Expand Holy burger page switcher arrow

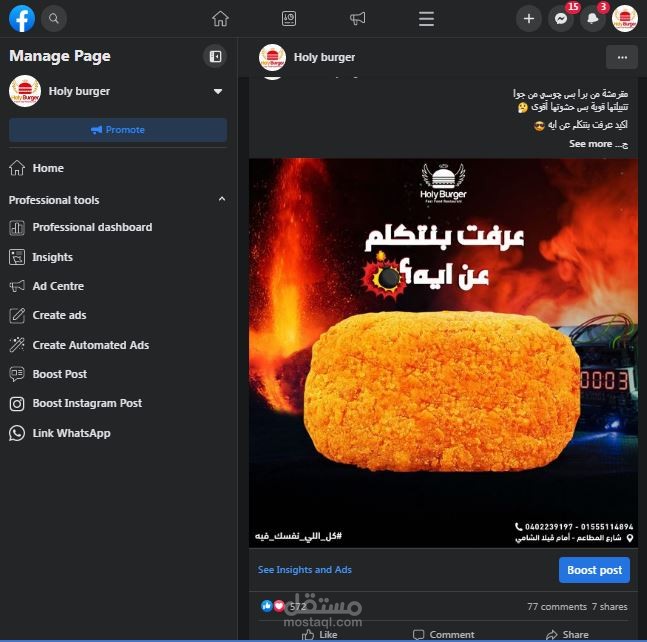218,91
